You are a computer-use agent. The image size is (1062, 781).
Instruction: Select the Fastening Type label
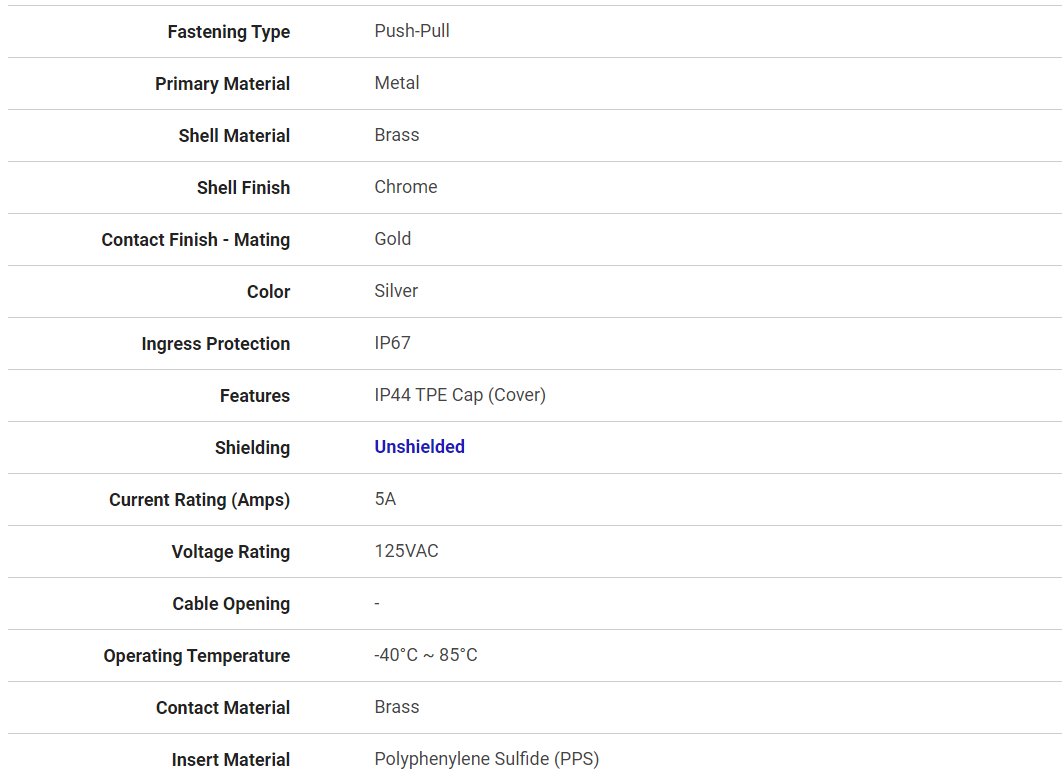click(x=229, y=32)
